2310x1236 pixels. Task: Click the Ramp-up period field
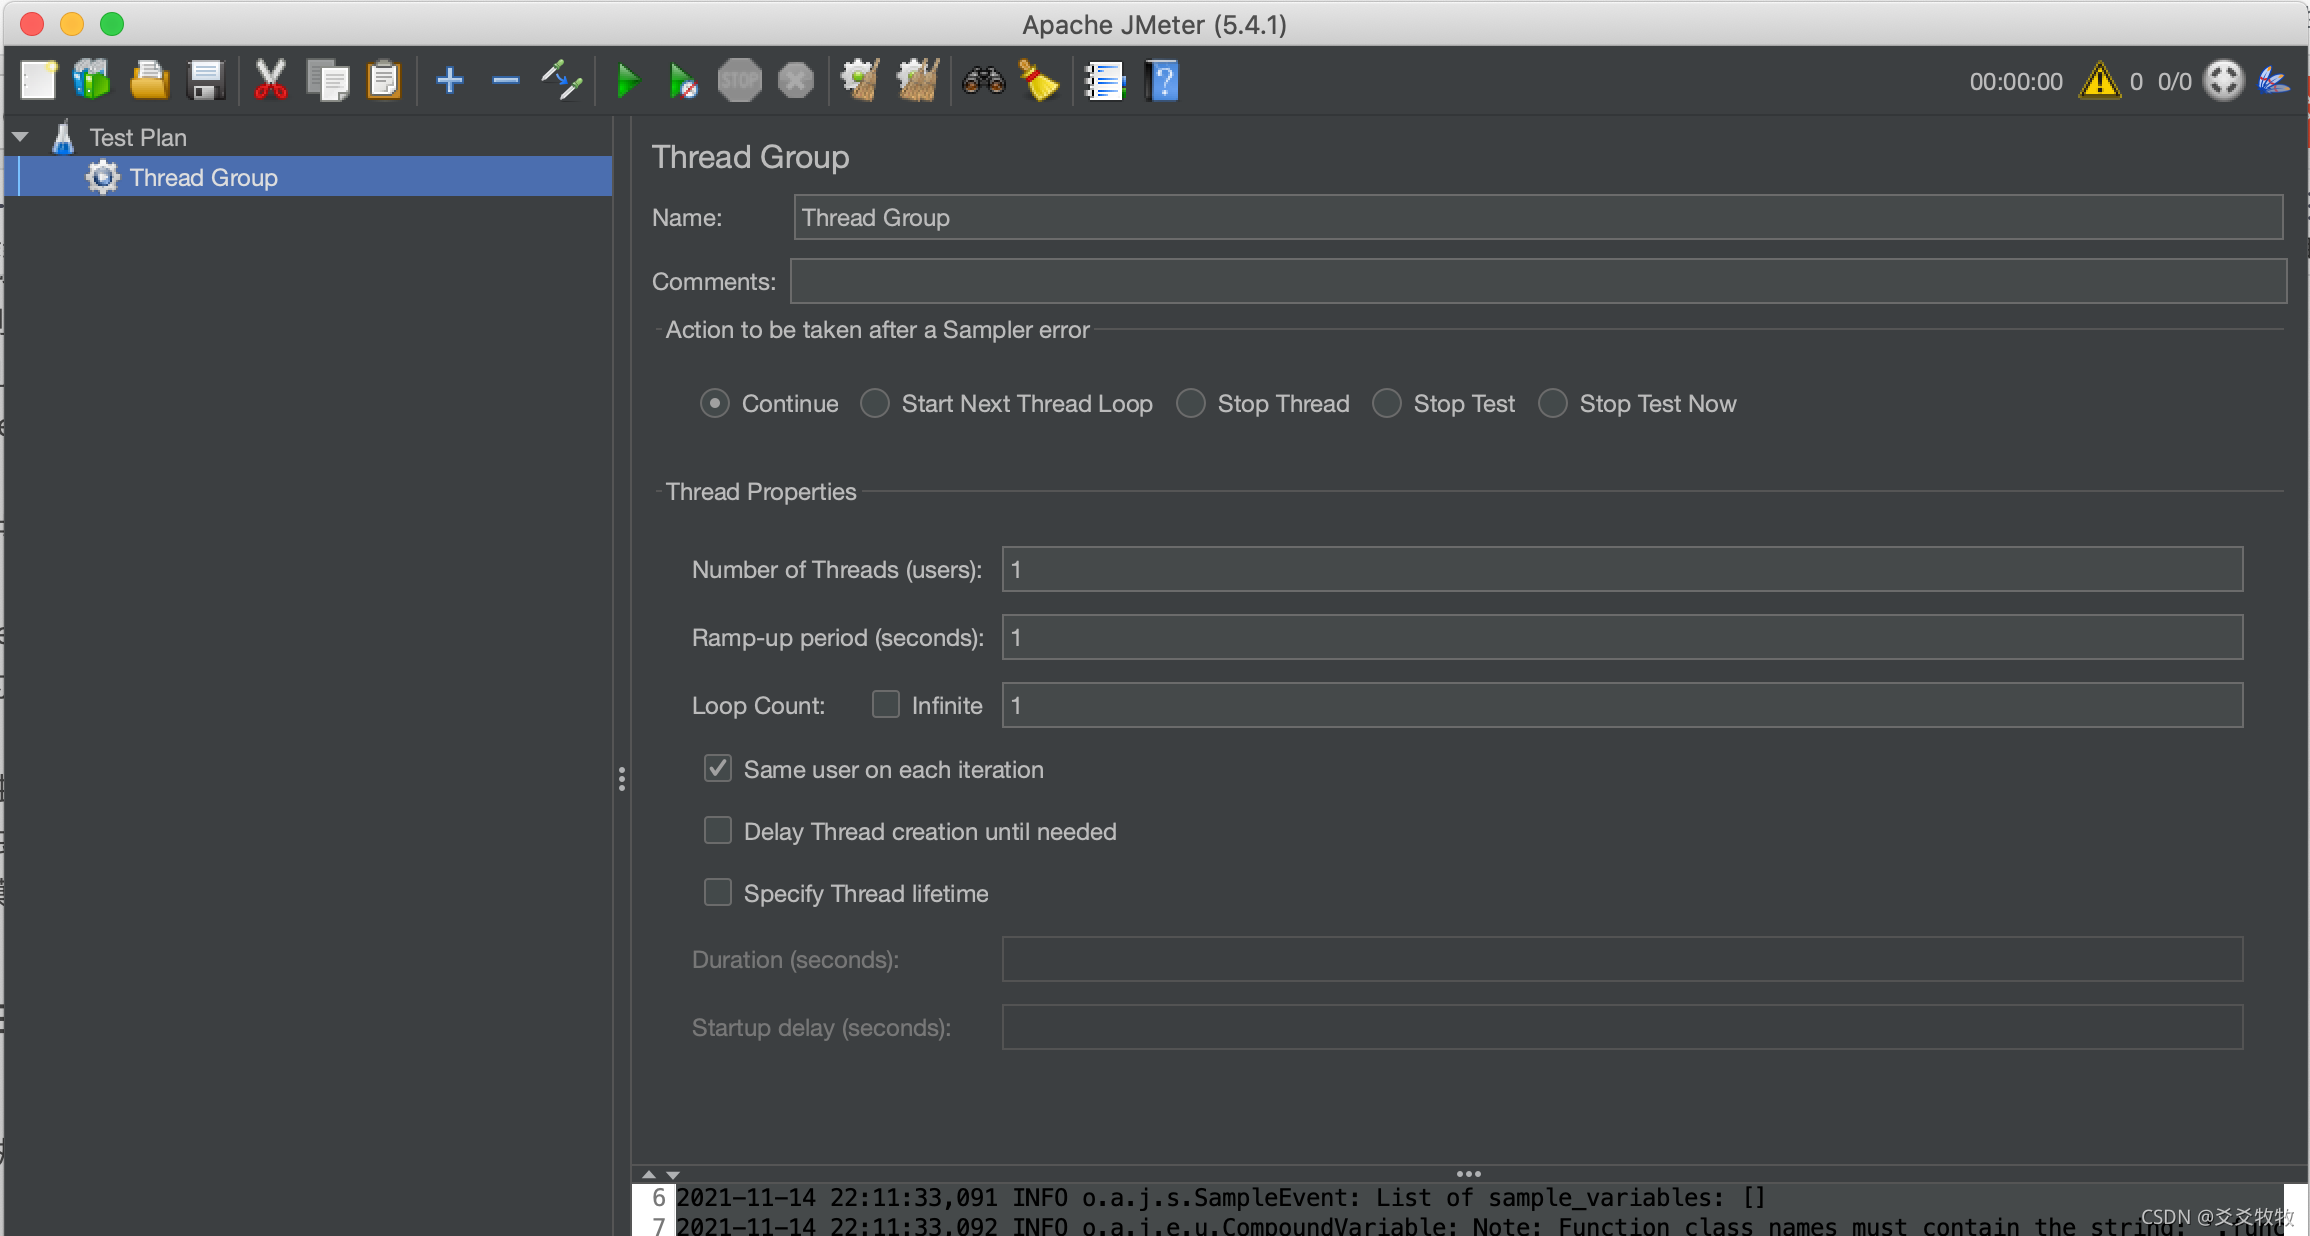point(1622,637)
